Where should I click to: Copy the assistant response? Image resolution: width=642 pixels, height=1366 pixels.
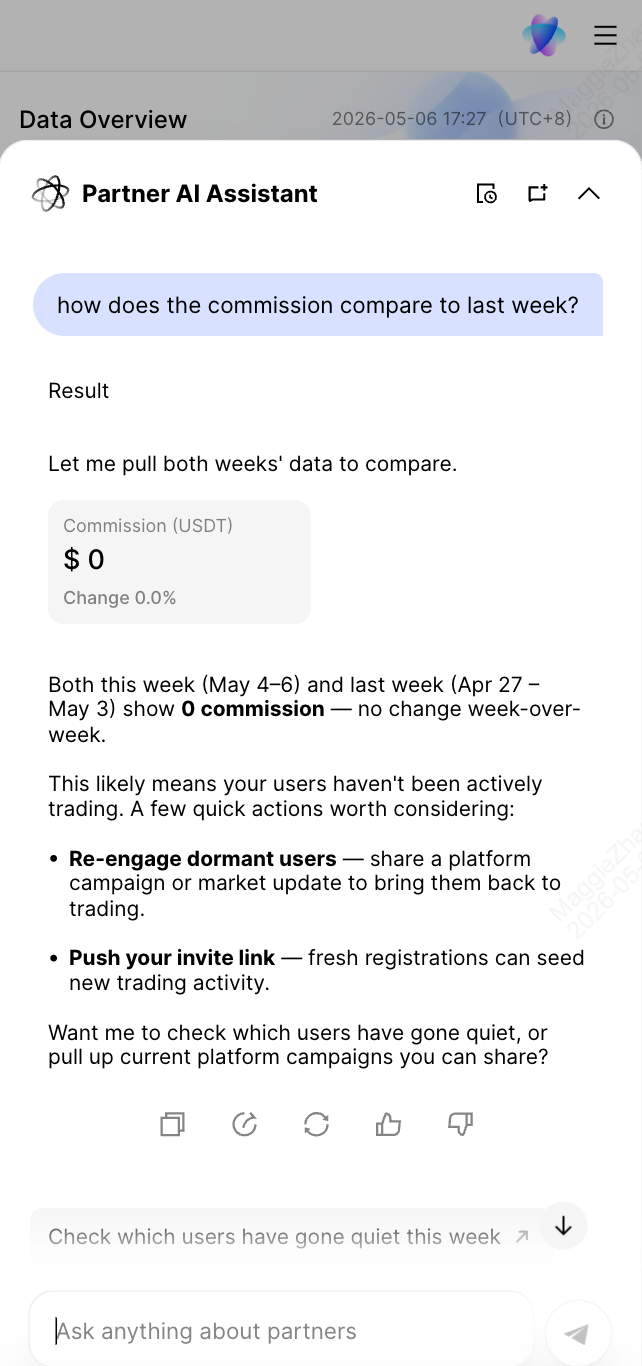coord(172,1125)
